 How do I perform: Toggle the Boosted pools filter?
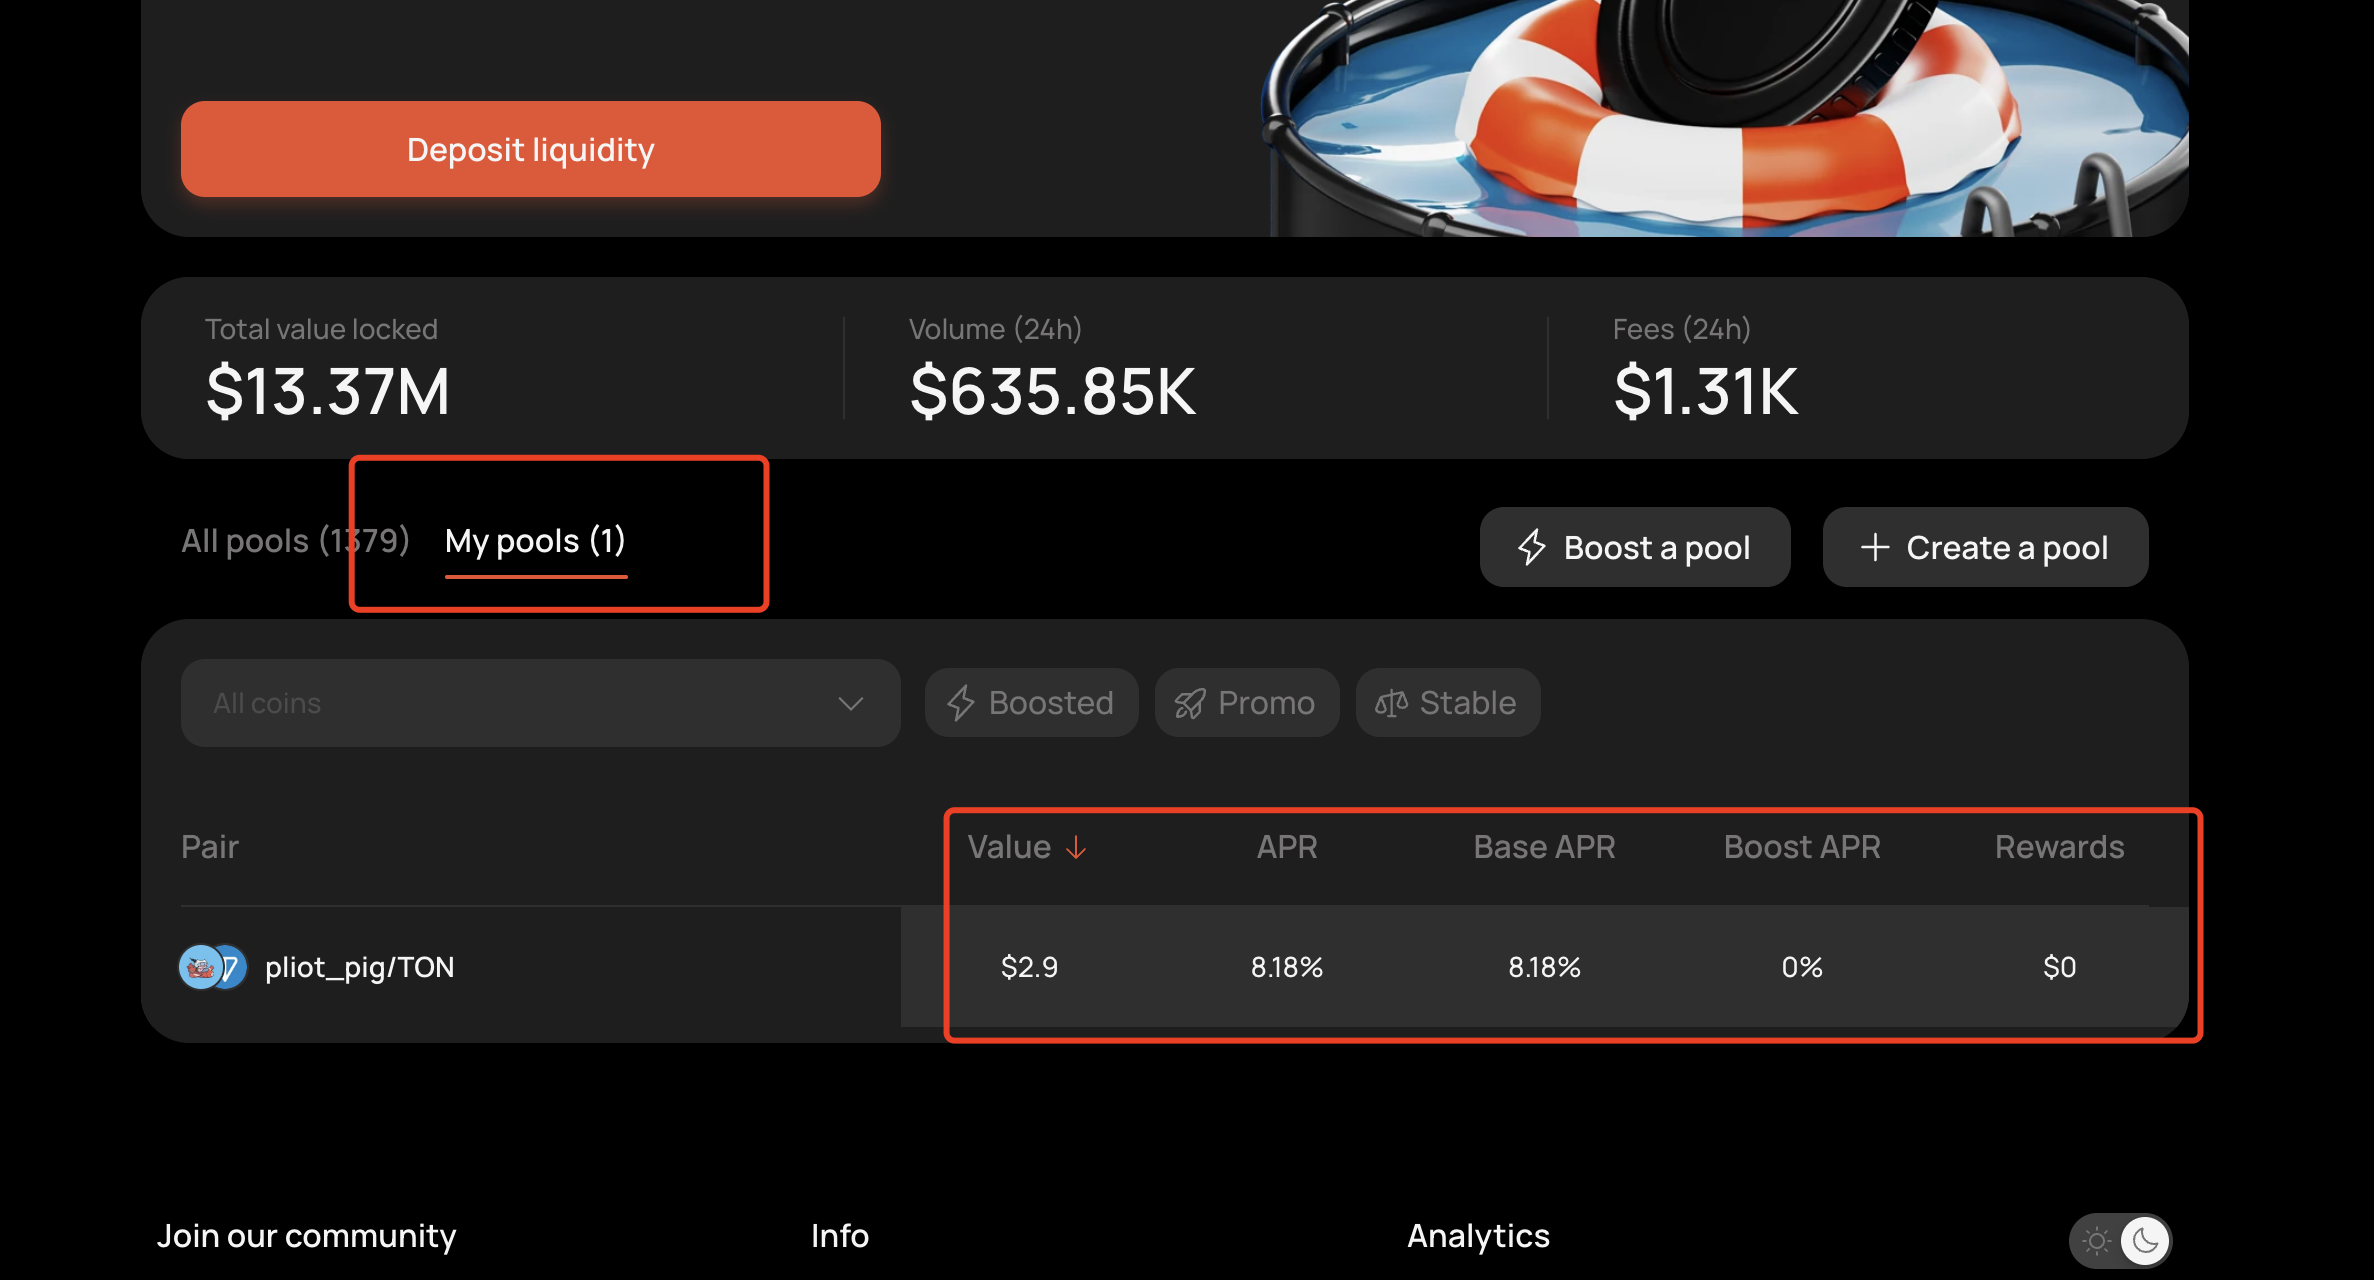pos(1031,703)
